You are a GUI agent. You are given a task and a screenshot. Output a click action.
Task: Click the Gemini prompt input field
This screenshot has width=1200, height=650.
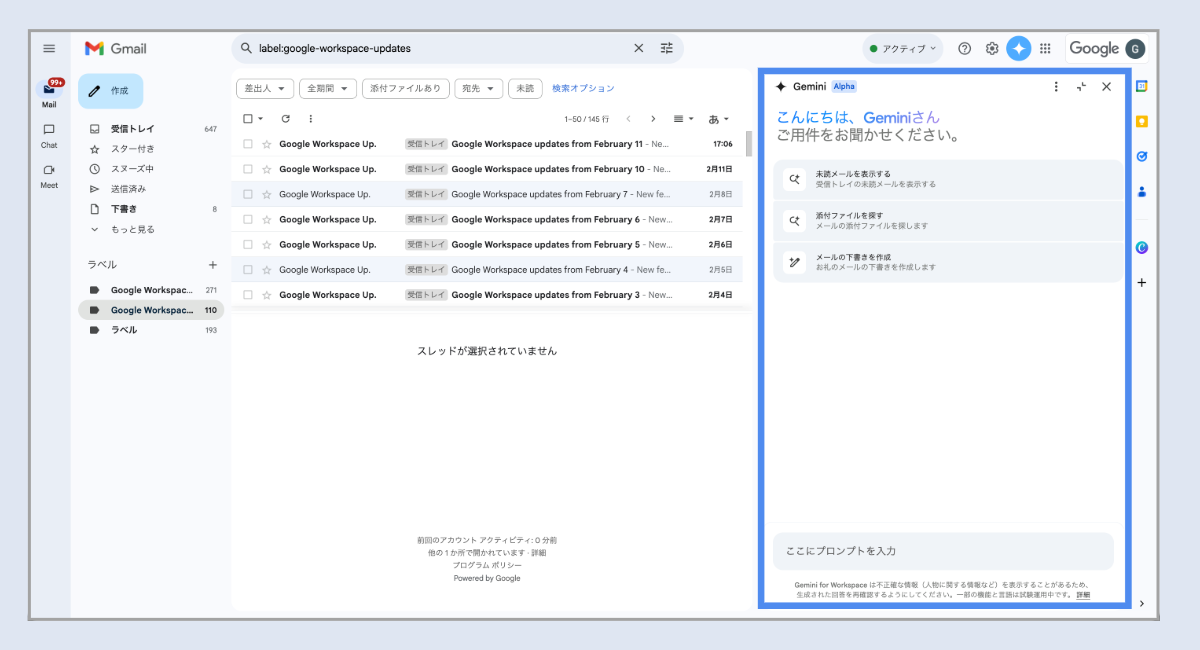click(x=942, y=551)
